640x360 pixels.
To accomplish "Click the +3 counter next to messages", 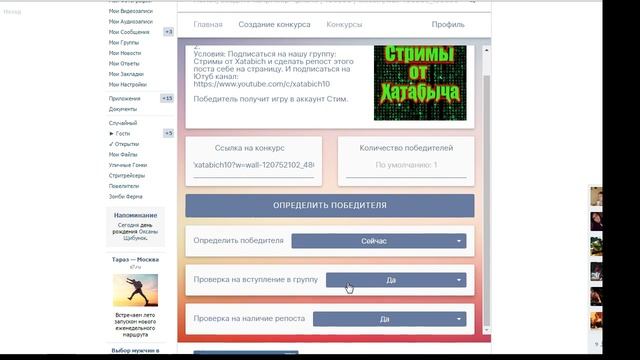I will (169, 32).
